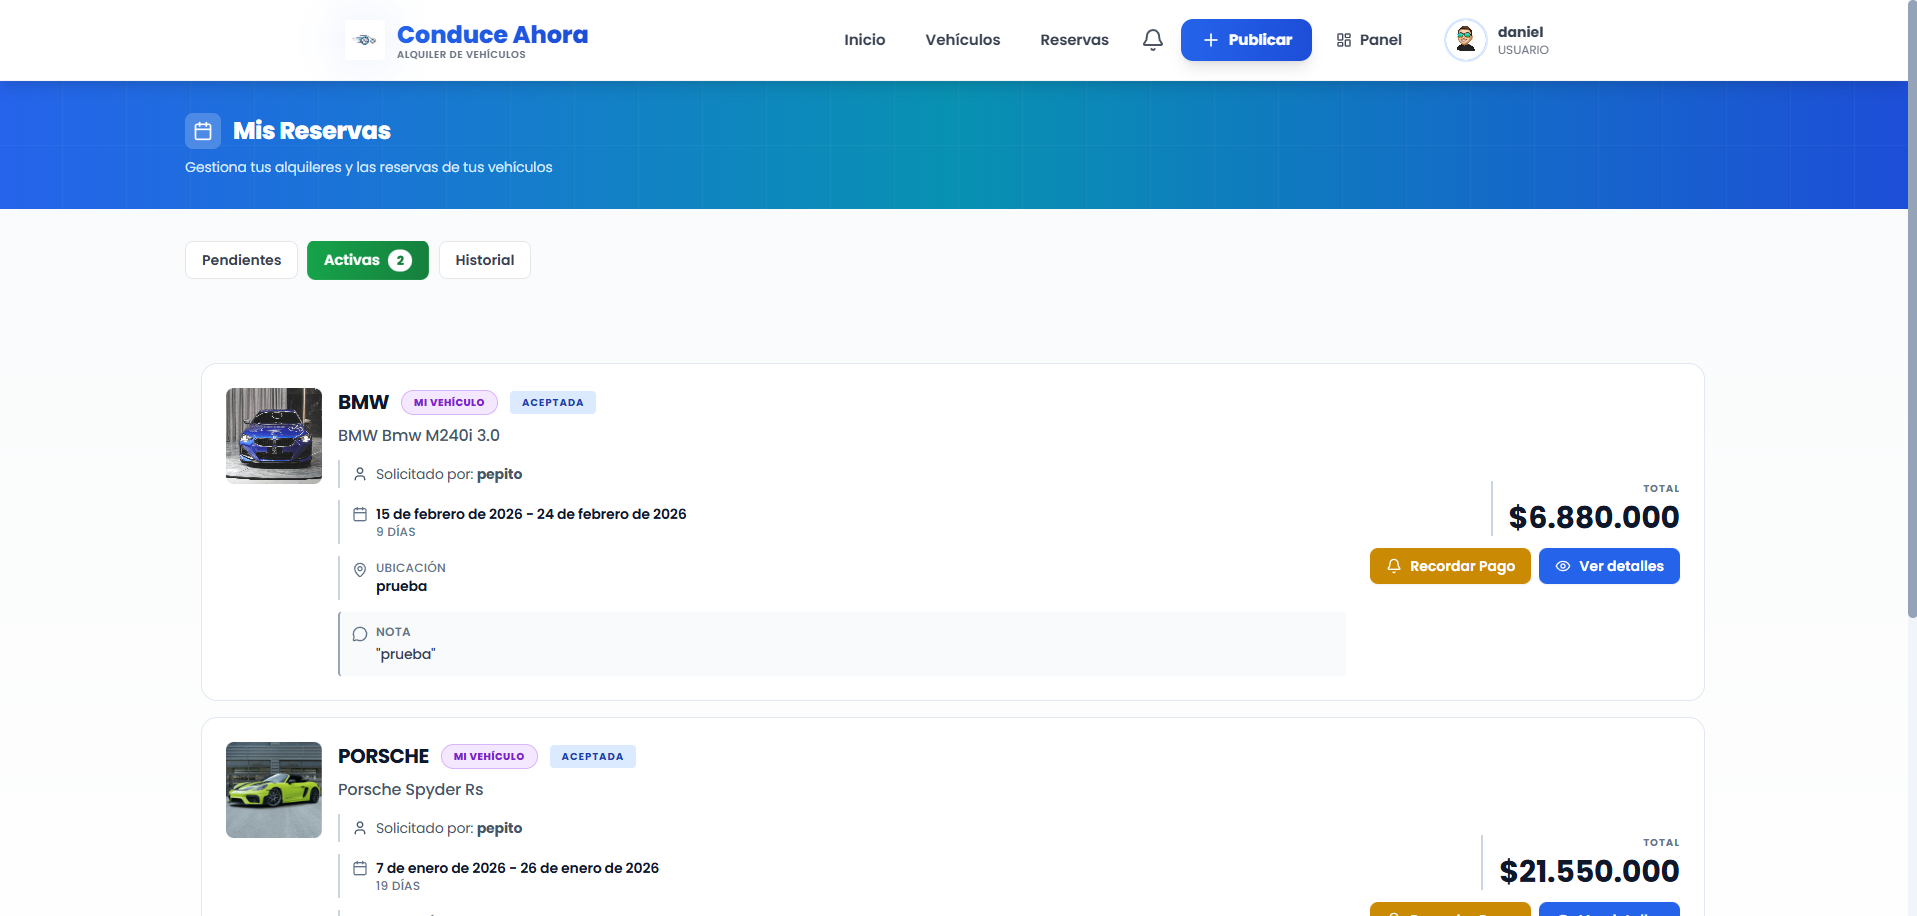This screenshot has width=1917, height=916.
Task: Open the Historial tab
Action: click(x=484, y=260)
